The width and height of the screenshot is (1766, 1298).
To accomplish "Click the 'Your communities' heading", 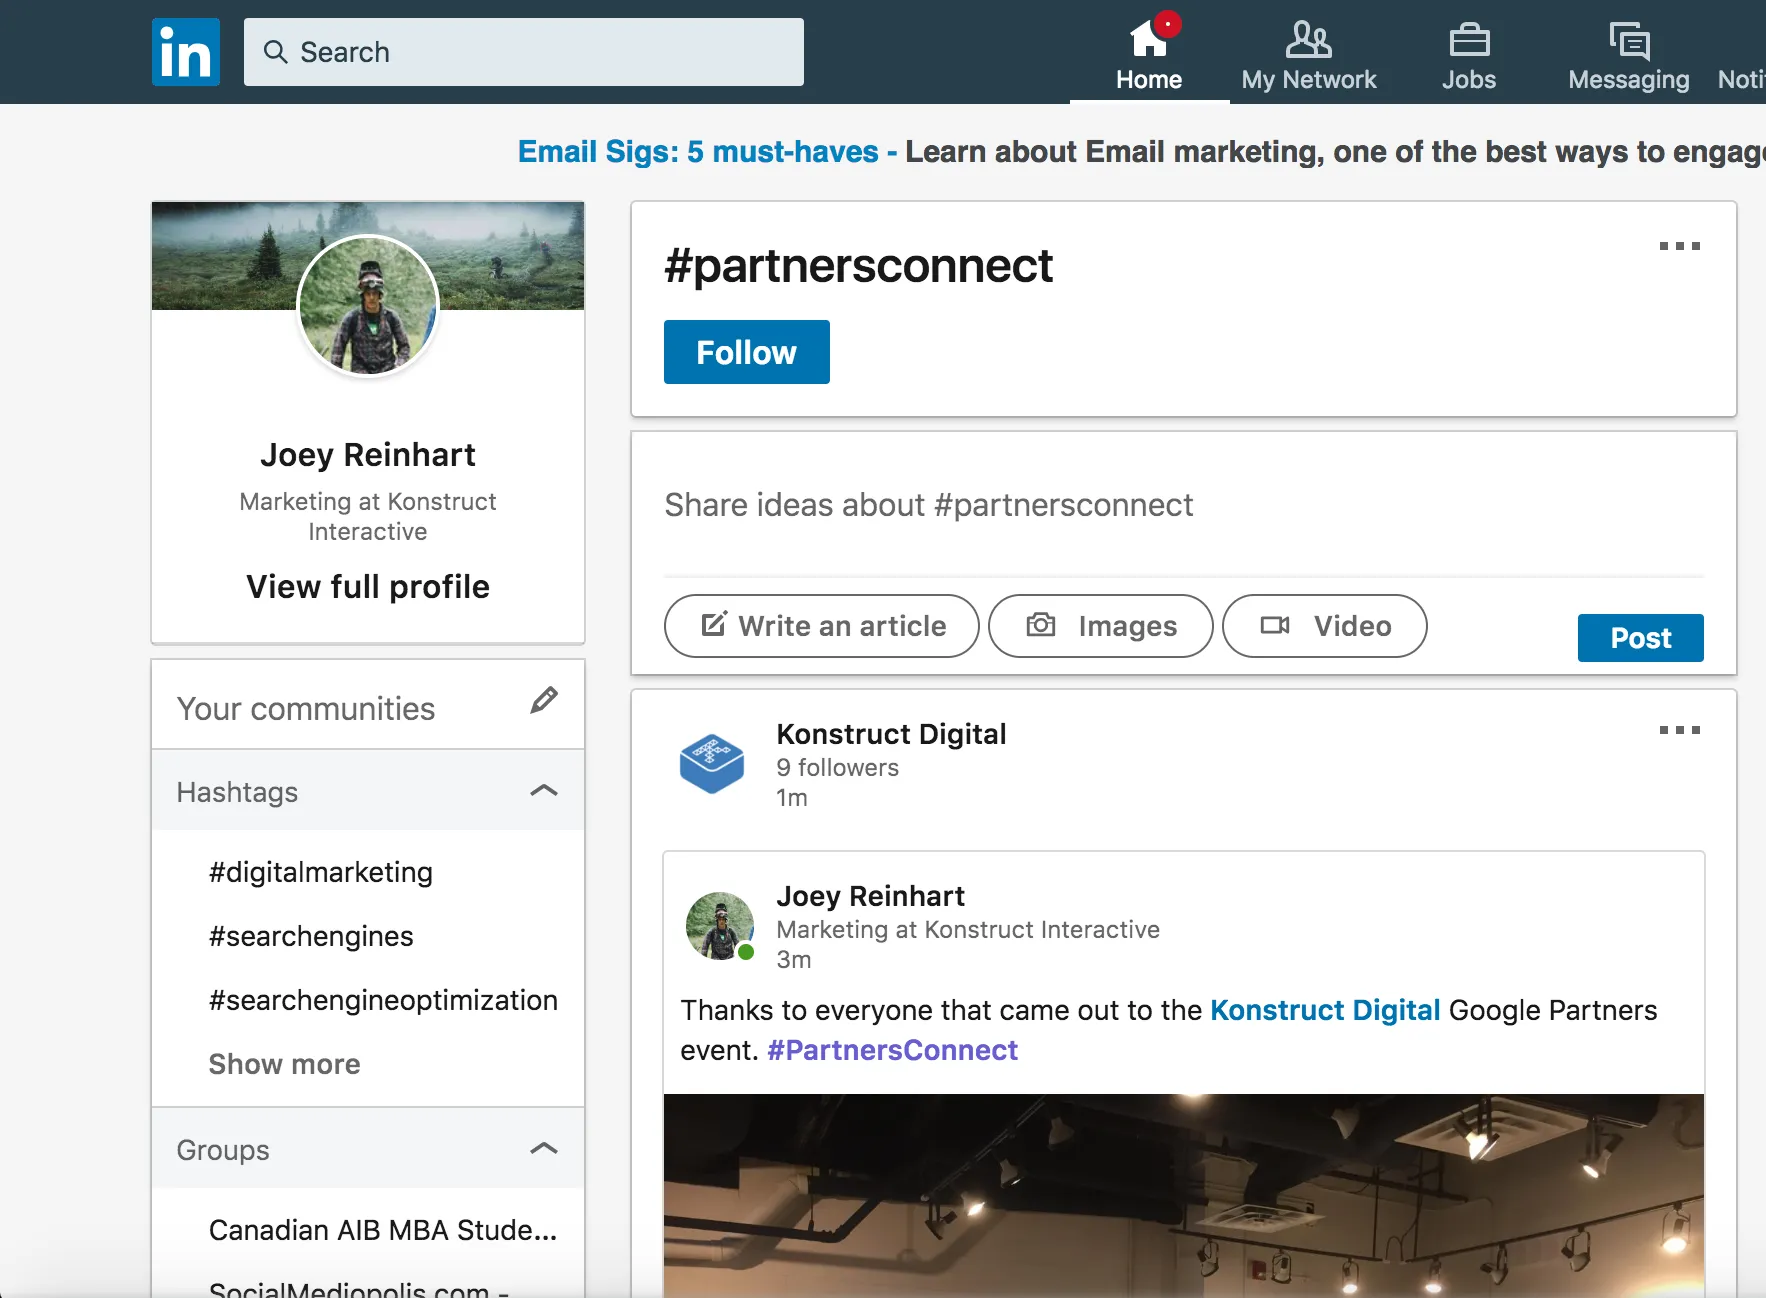I will pyautogui.click(x=306, y=709).
